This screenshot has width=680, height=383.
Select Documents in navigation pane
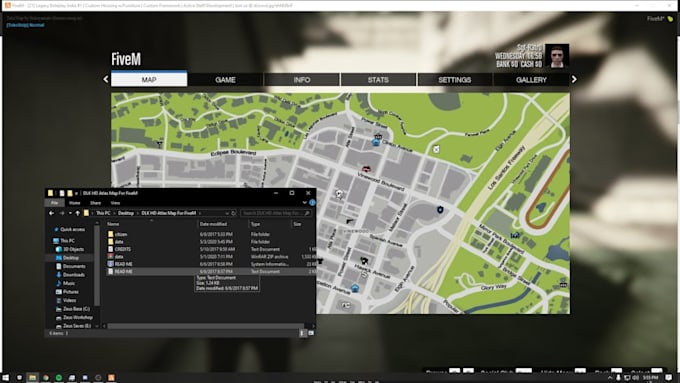pos(74,266)
